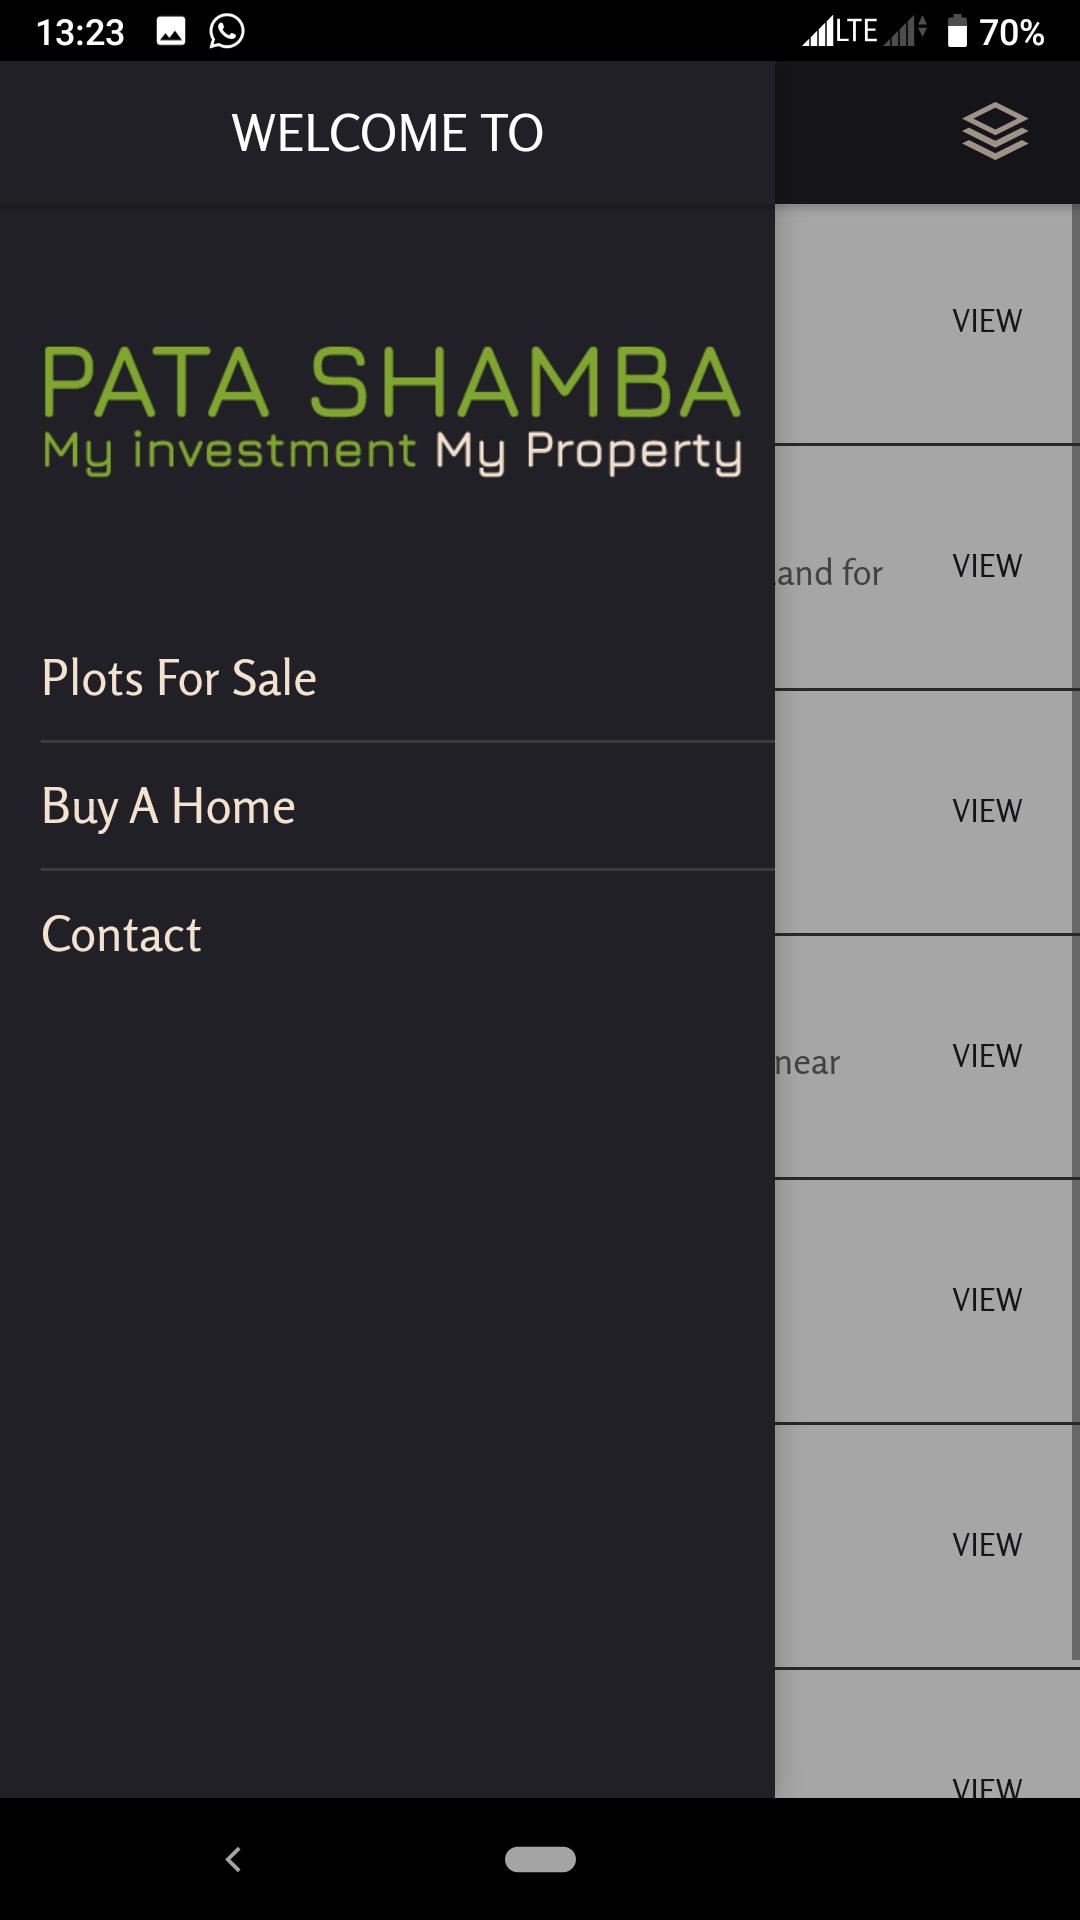Click the fifth VIEW button in list
The width and height of the screenshot is (1080, 1920).
coord(987,1300)
